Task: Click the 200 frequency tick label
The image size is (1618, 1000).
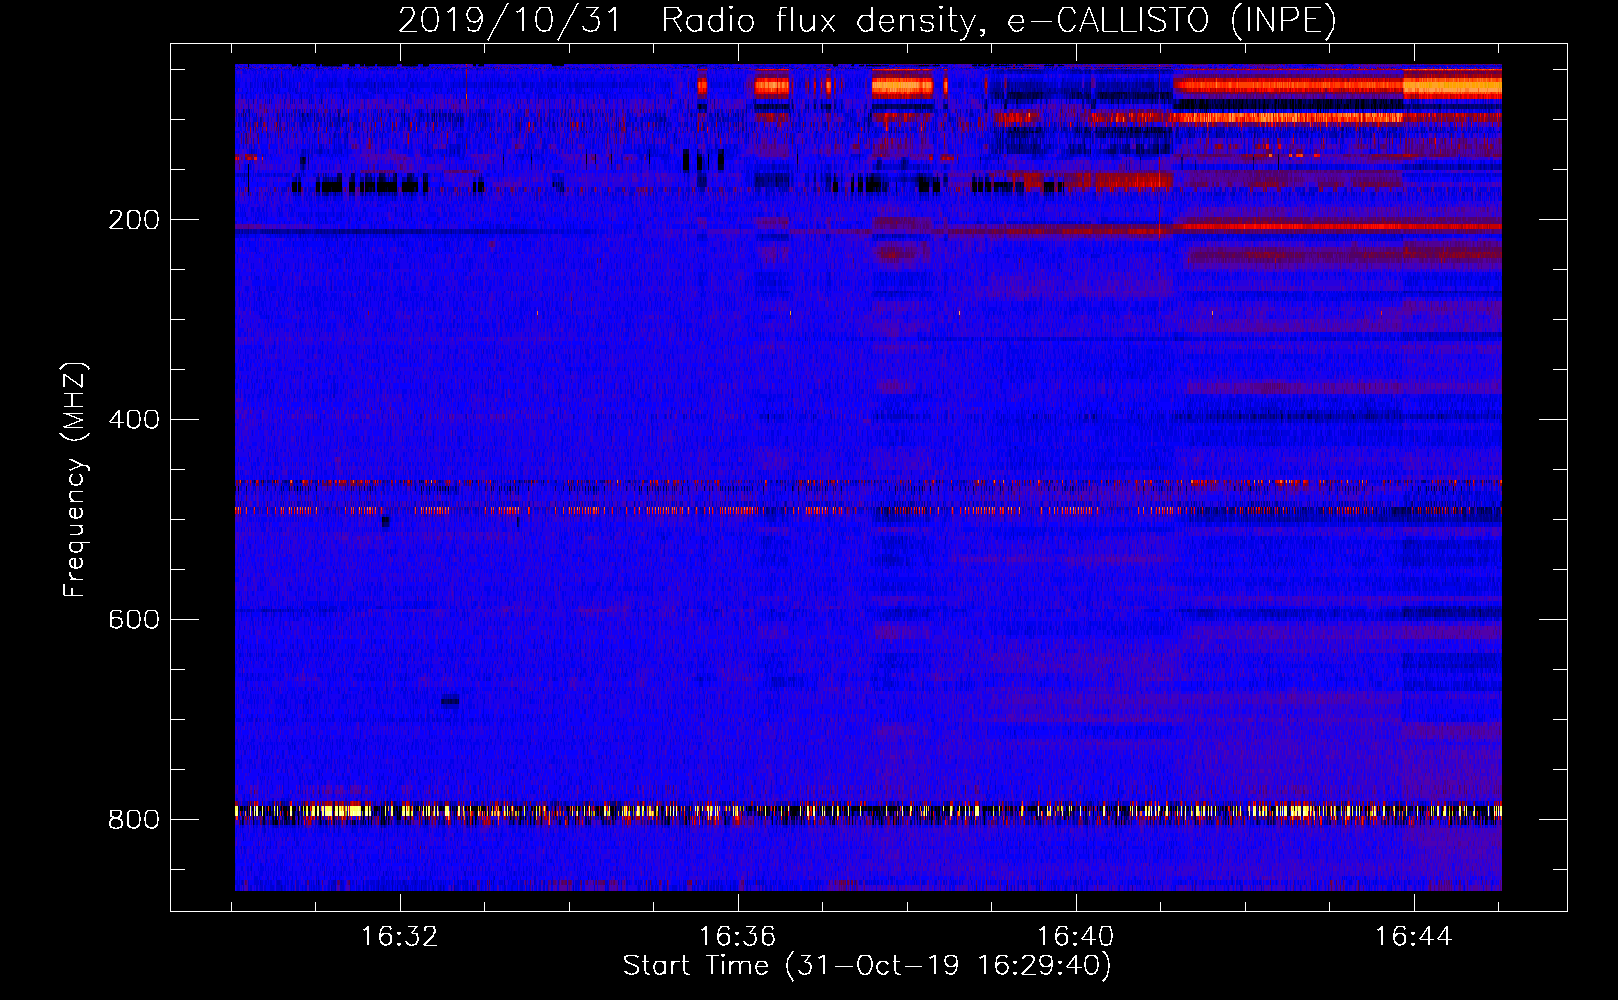Action: point(134,220)
